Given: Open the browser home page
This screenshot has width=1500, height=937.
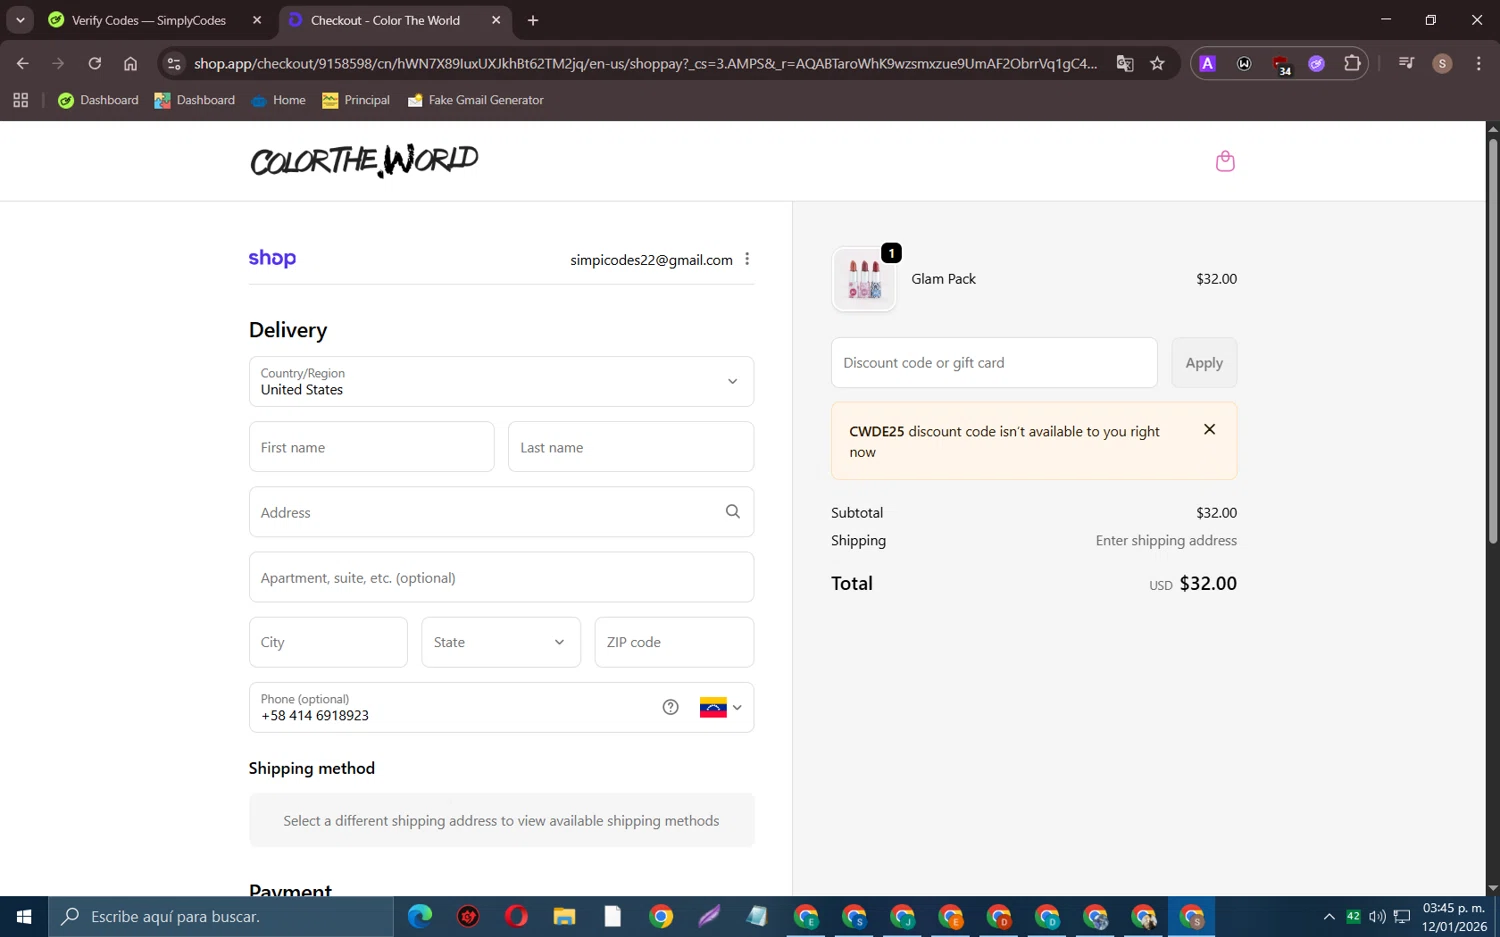Looking at the screenshot, I should (x=130, y=63).
